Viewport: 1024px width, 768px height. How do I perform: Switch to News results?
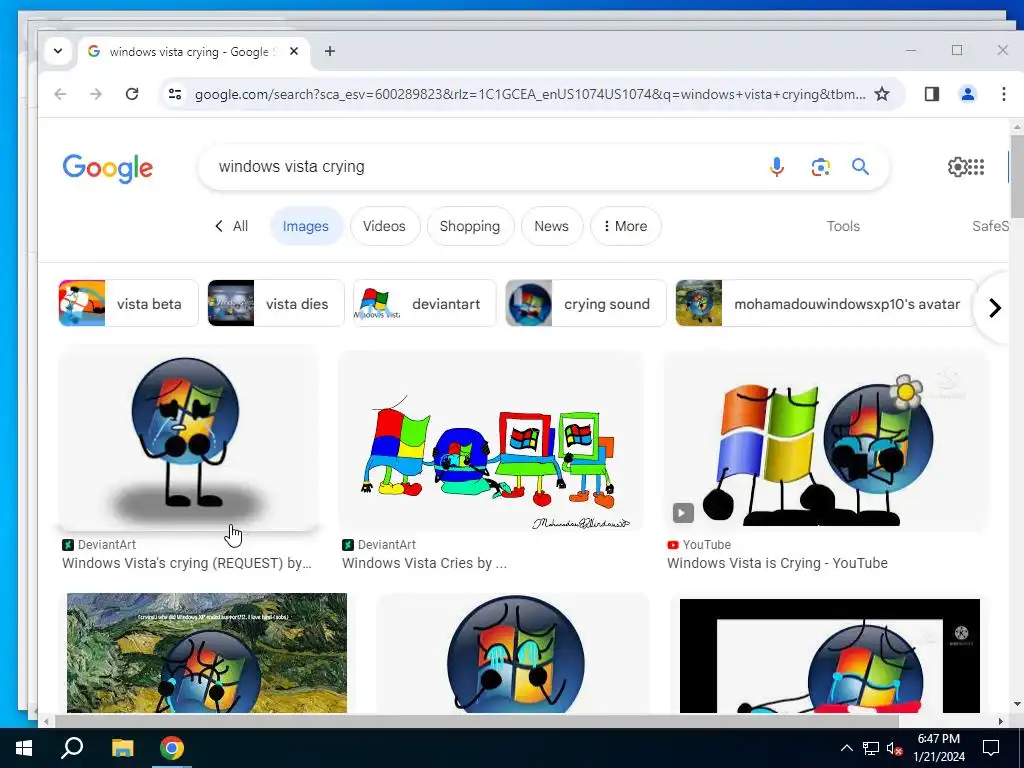tap(551, 226)
